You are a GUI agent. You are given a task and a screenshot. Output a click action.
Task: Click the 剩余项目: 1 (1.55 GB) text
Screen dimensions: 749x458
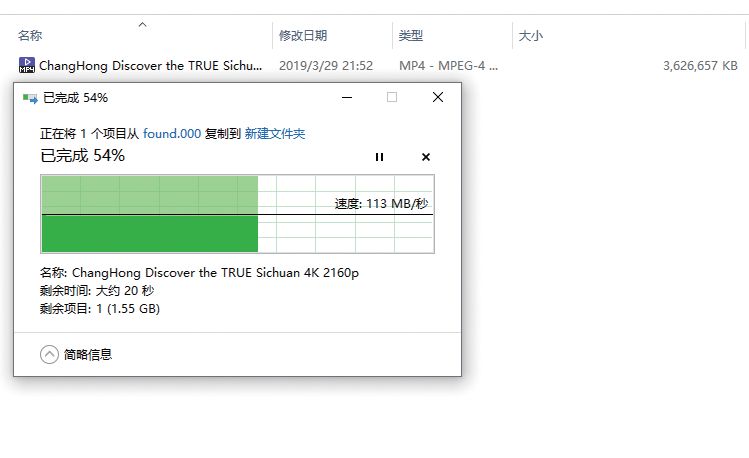pos(100,309)
